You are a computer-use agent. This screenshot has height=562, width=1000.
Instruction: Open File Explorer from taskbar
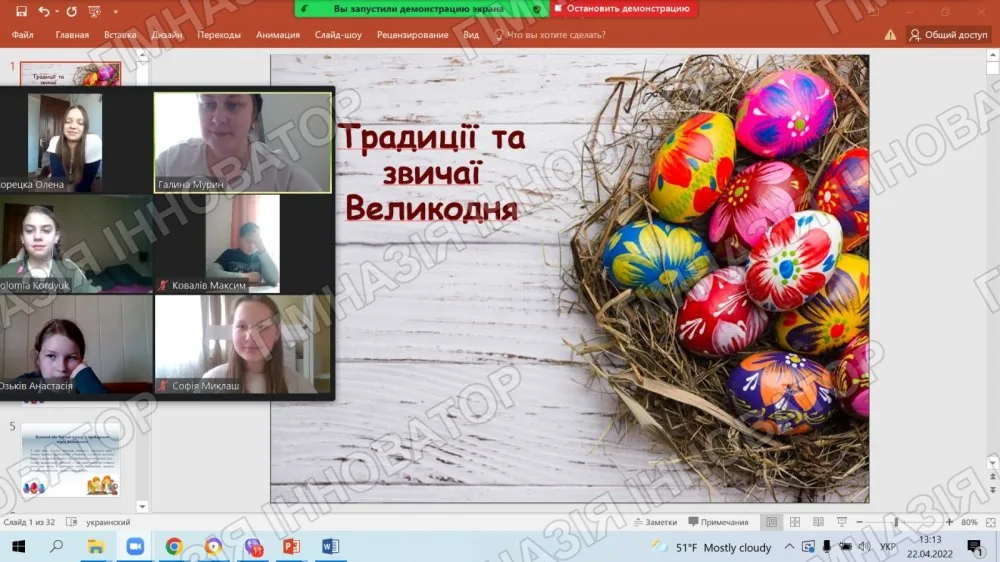tap(96, 547)
